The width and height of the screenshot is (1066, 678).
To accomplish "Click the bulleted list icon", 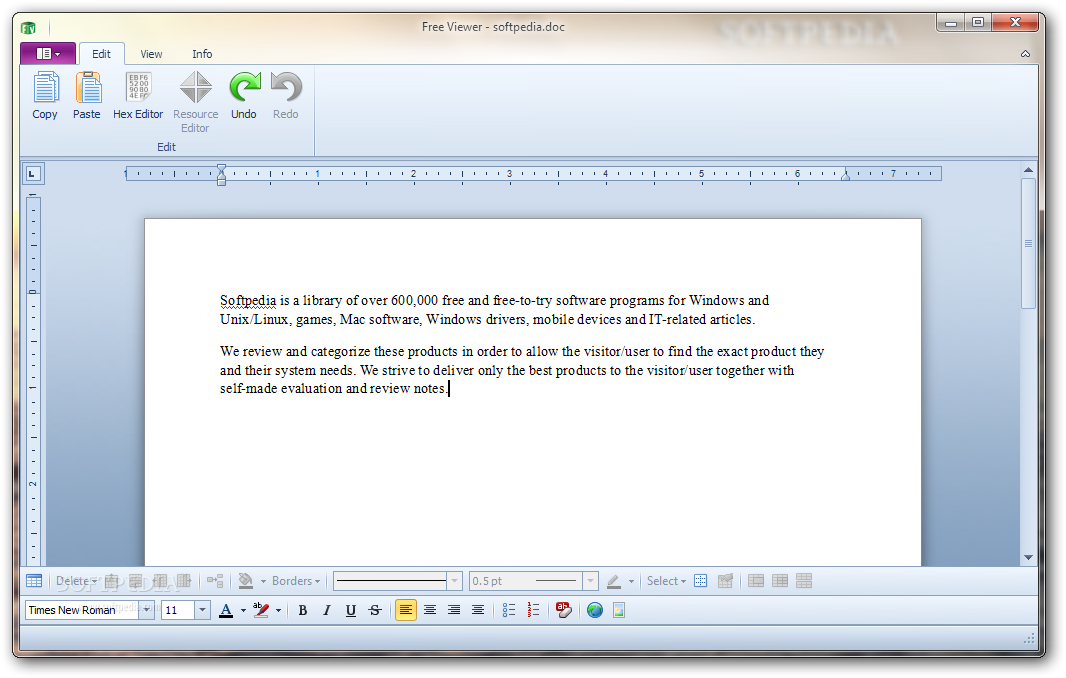I will (x=509, y=610).
